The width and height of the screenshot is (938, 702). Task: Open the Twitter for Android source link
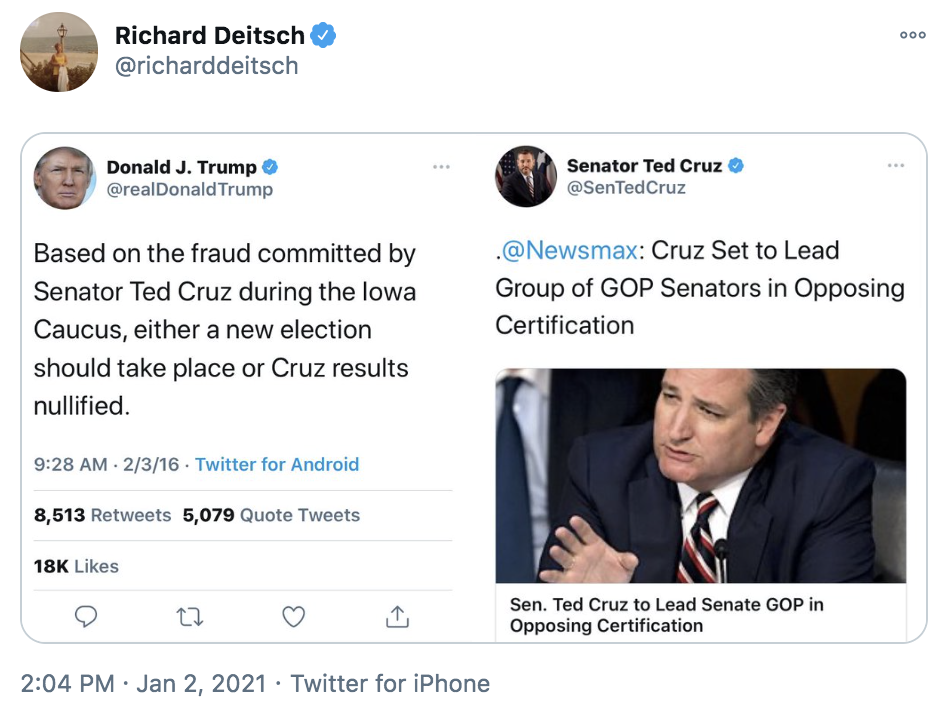277,464
